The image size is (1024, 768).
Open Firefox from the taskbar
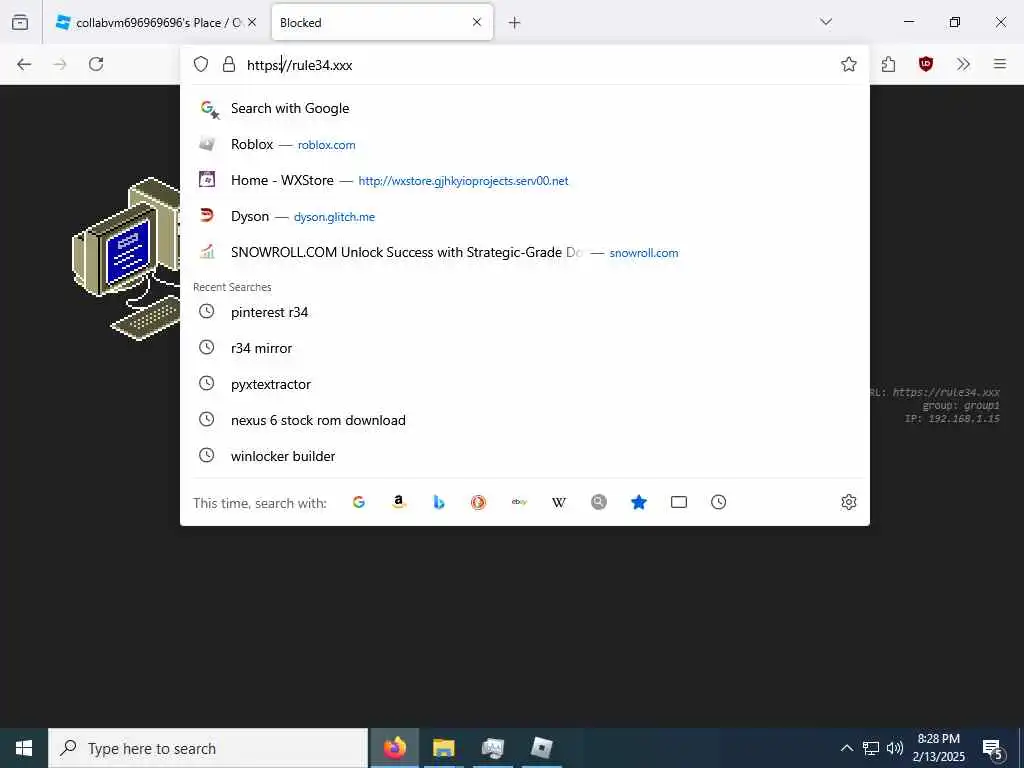pos(394,748)
